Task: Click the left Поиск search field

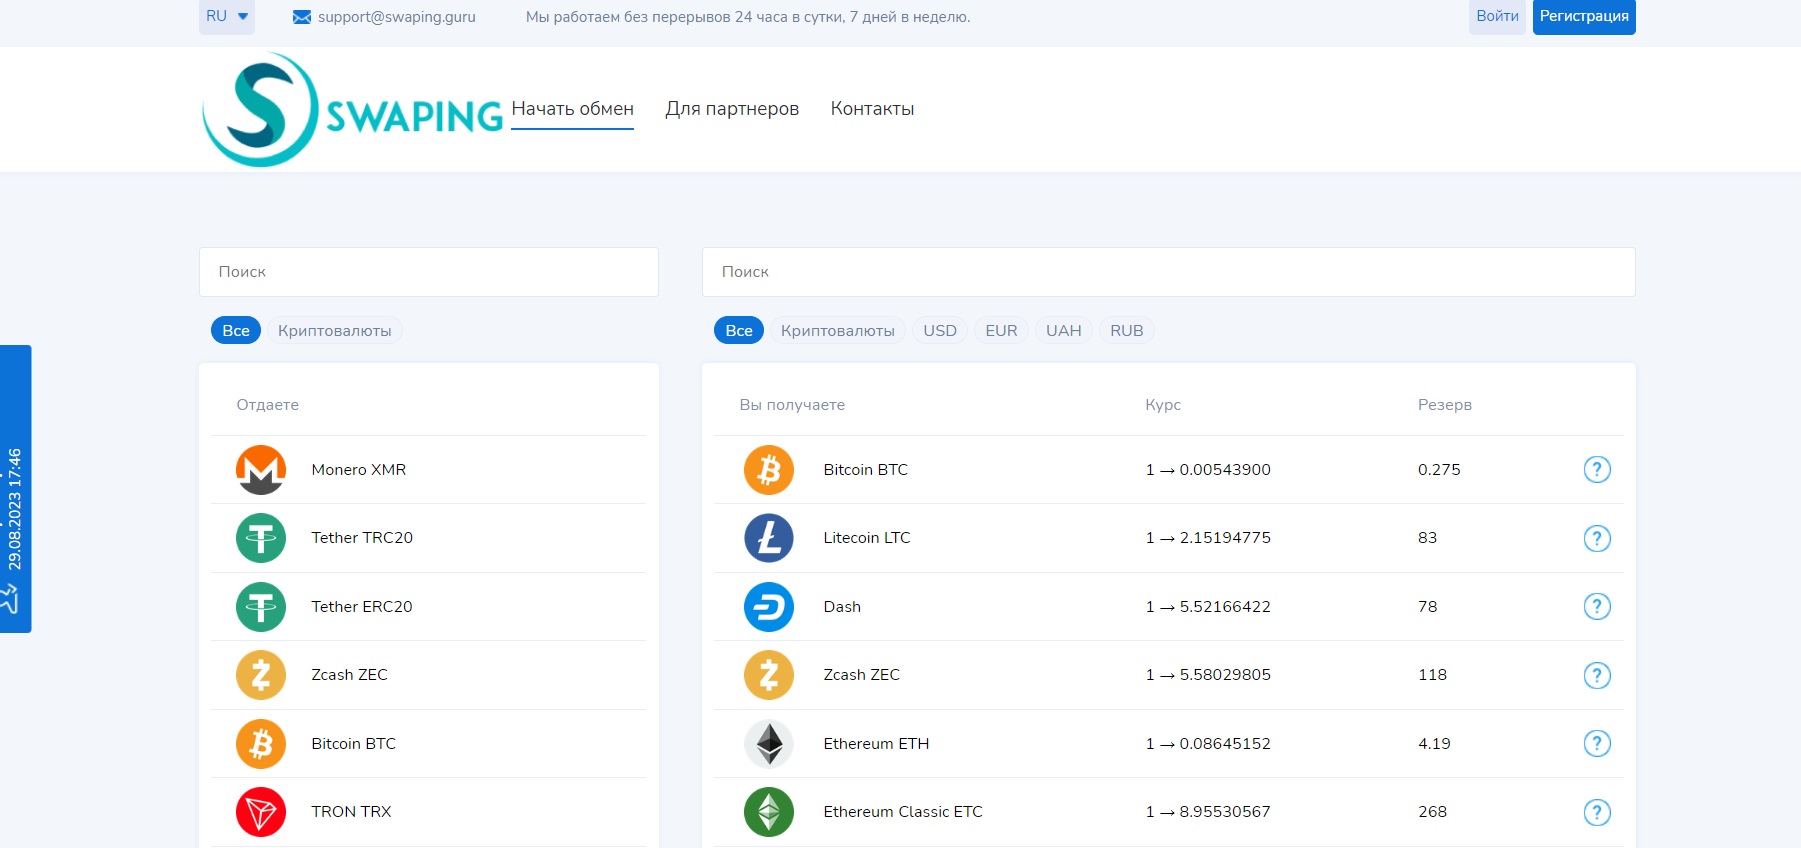Action: [429, 272]
